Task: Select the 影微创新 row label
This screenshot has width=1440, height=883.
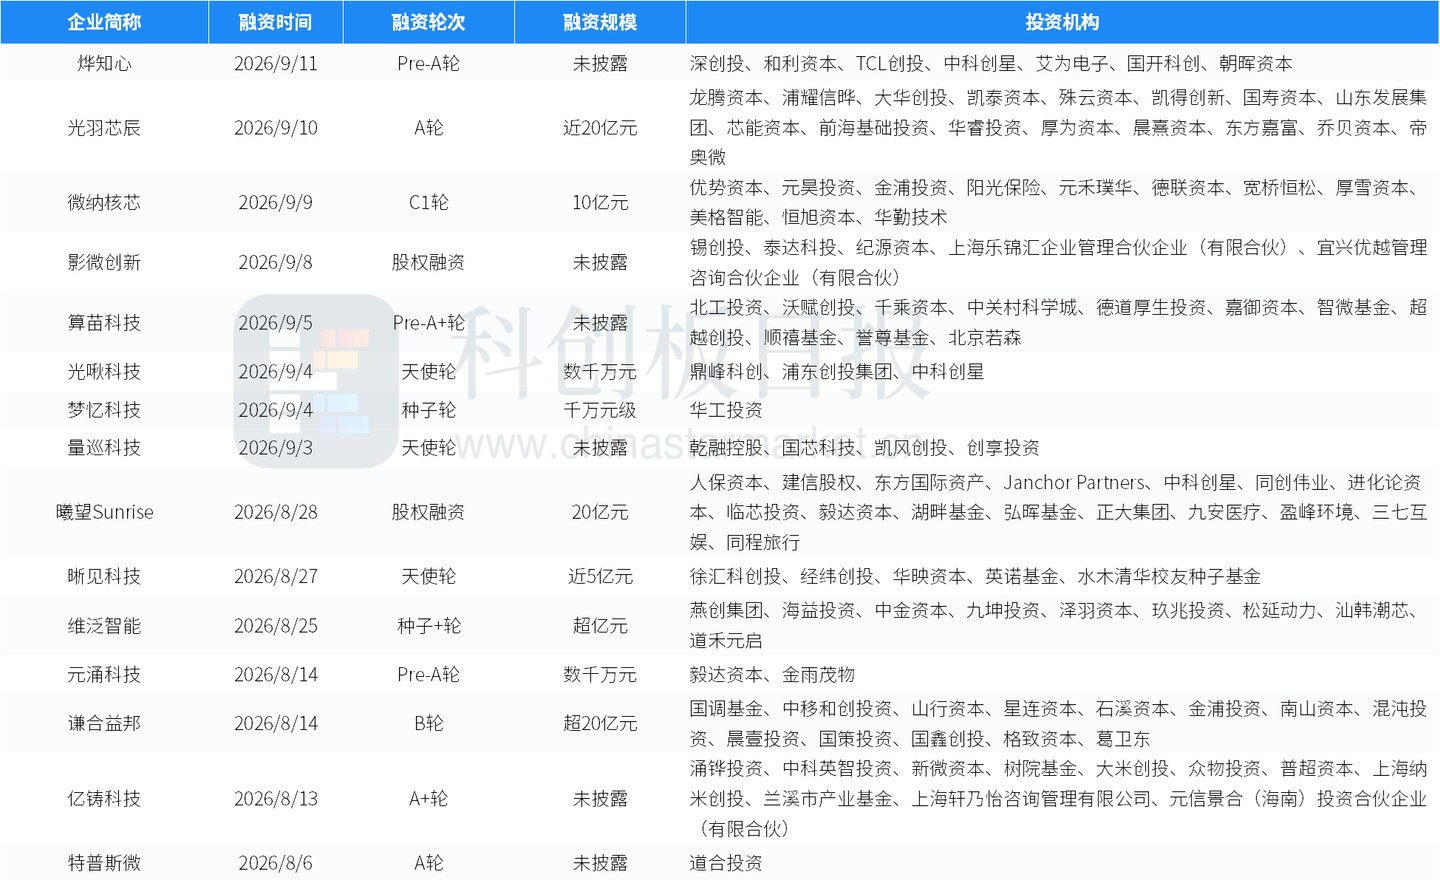Action: [x=104, y=263]
